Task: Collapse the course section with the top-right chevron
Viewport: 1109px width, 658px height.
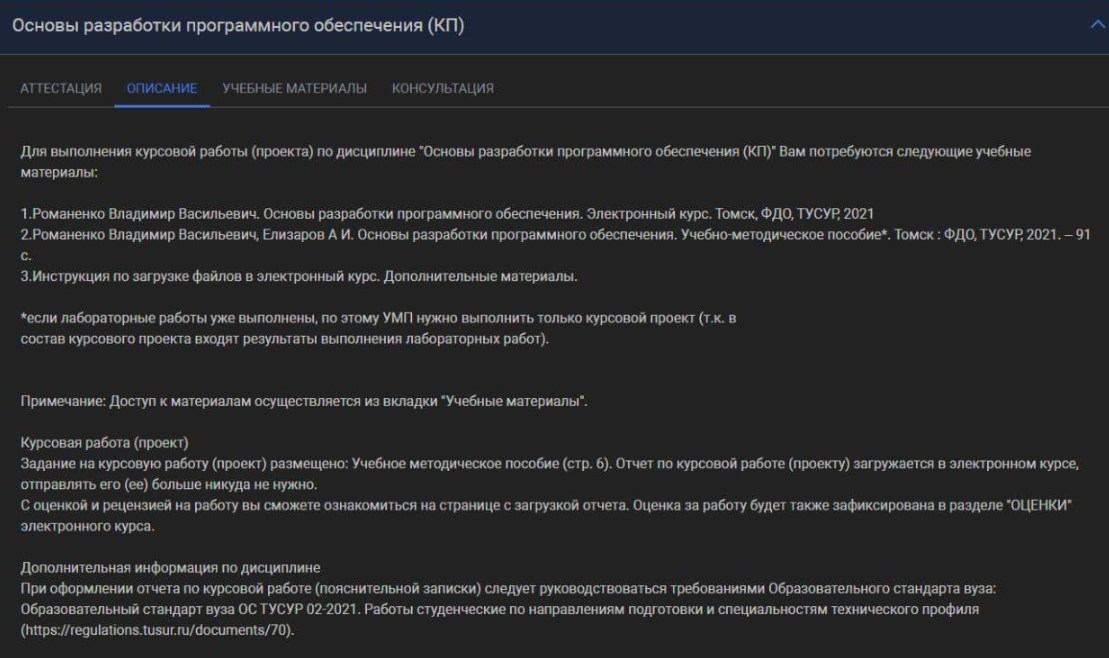Action: tap(1097, 25)
